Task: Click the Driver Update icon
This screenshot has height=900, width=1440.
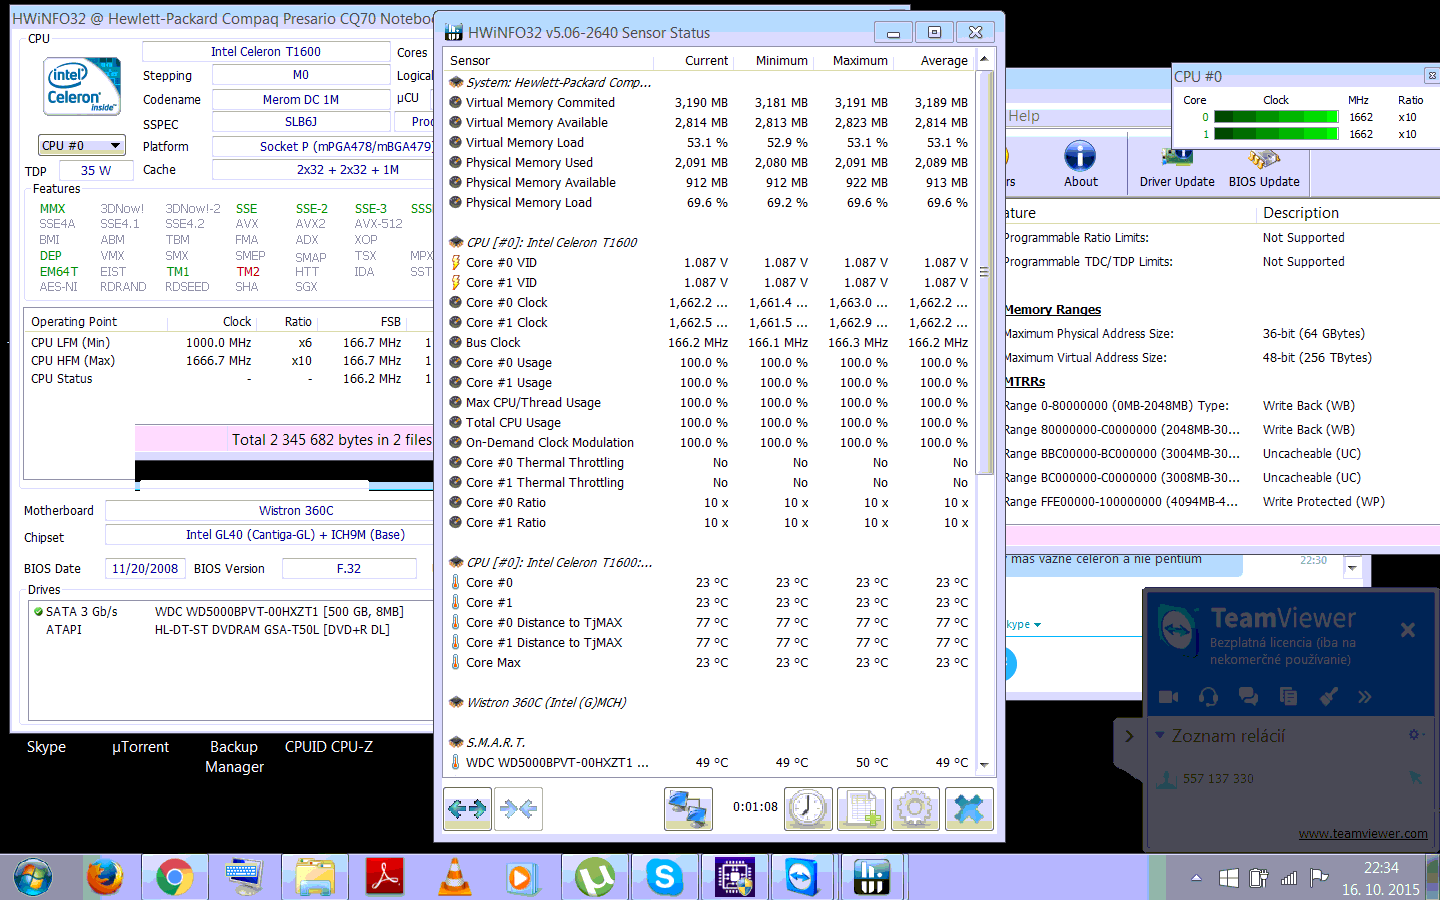Action: pyautogui.click(x=1177, y=166)
